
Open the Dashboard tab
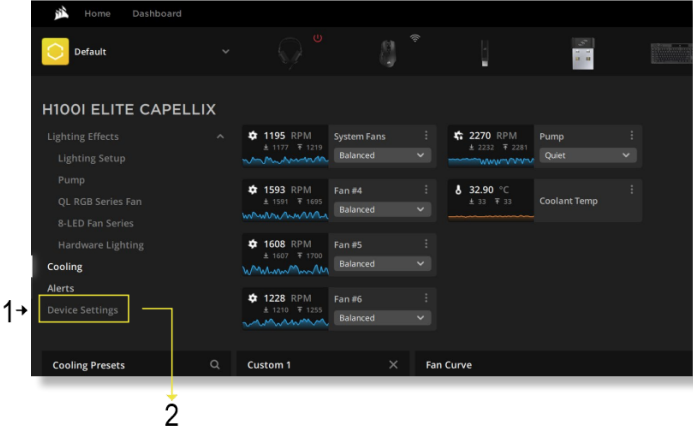(157, 14)
